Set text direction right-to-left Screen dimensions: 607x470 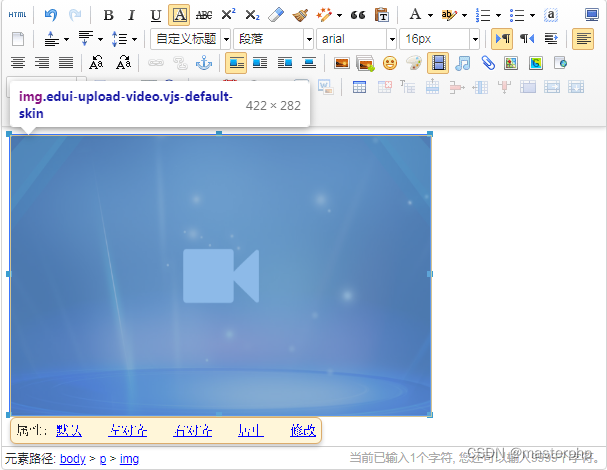[526, 39]
